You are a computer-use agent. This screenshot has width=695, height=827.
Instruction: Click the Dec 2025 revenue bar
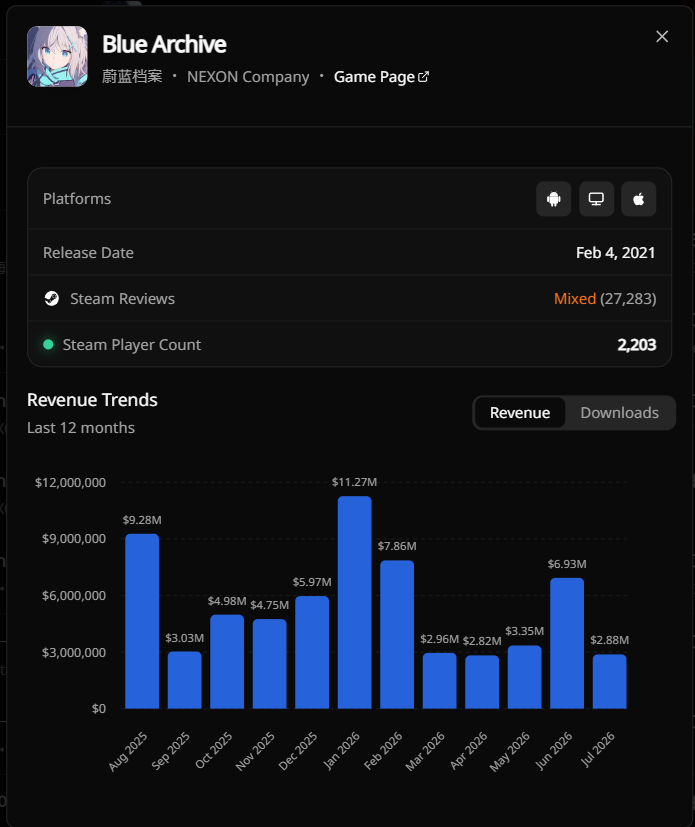tap(312, 652)
